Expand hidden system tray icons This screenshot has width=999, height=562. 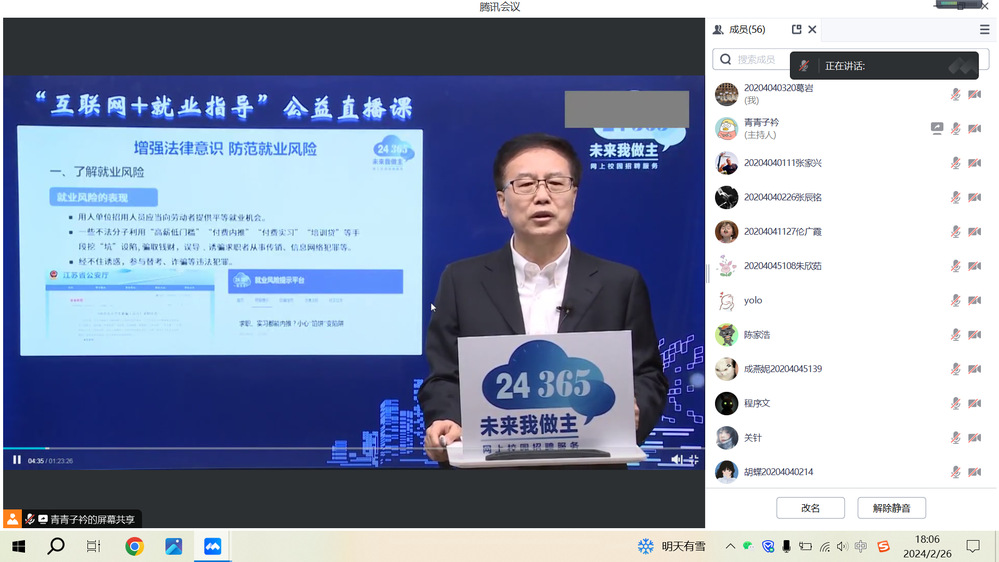pyautogui.click(x=730, y=546)
